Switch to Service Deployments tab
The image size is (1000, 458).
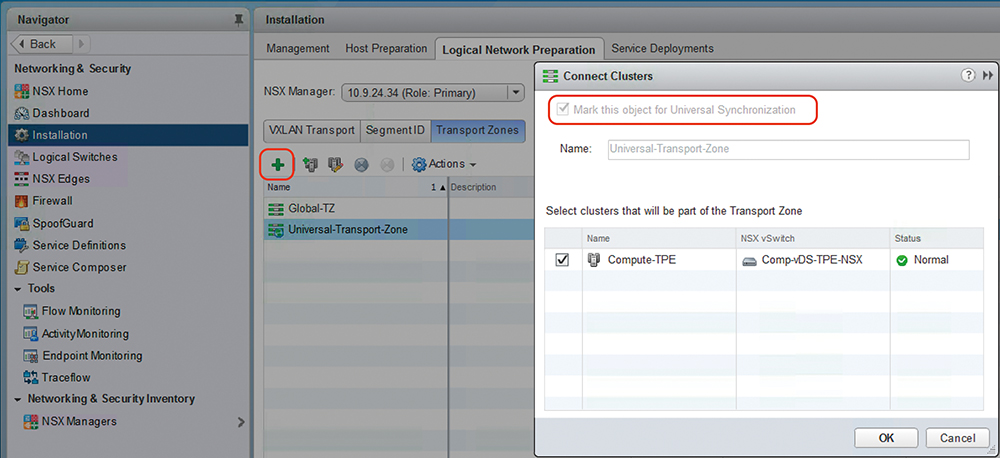[662, 48]
